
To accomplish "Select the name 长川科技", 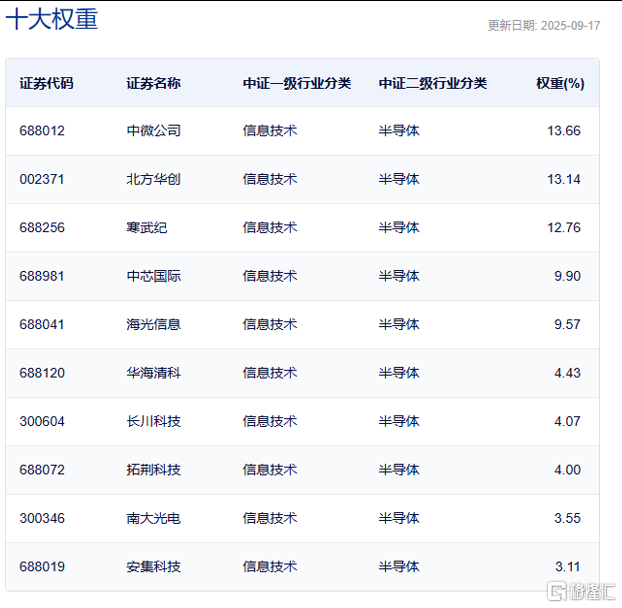I will tap(154, 421).
